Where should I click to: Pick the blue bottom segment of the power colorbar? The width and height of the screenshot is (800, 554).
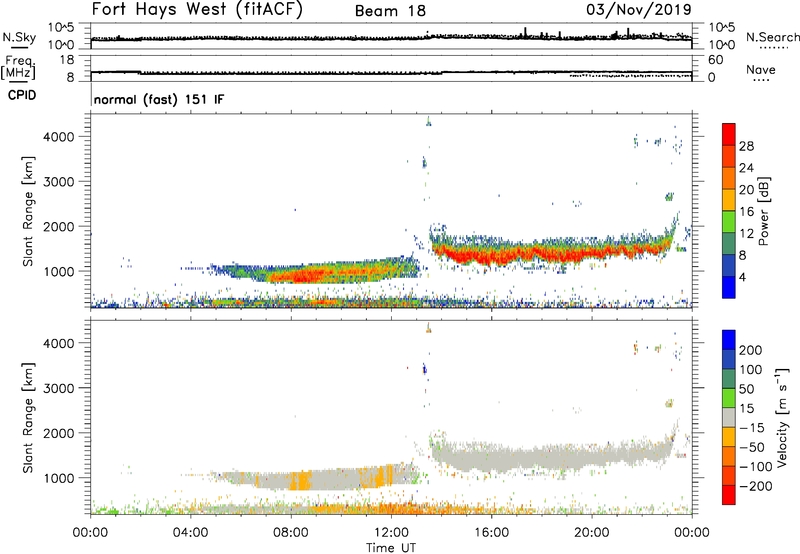pos(729,287)
